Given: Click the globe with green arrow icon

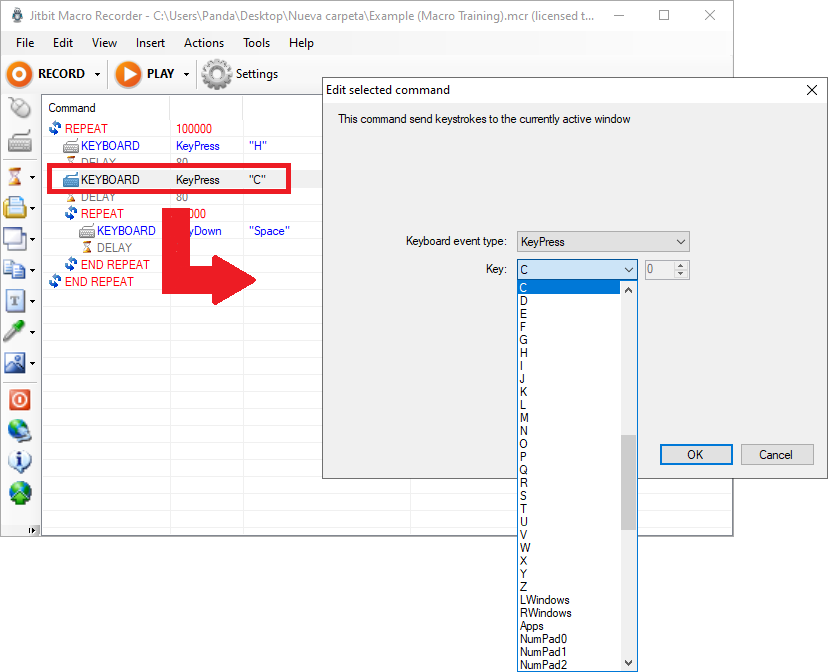Looking at the screenshot, I should 20,493.
